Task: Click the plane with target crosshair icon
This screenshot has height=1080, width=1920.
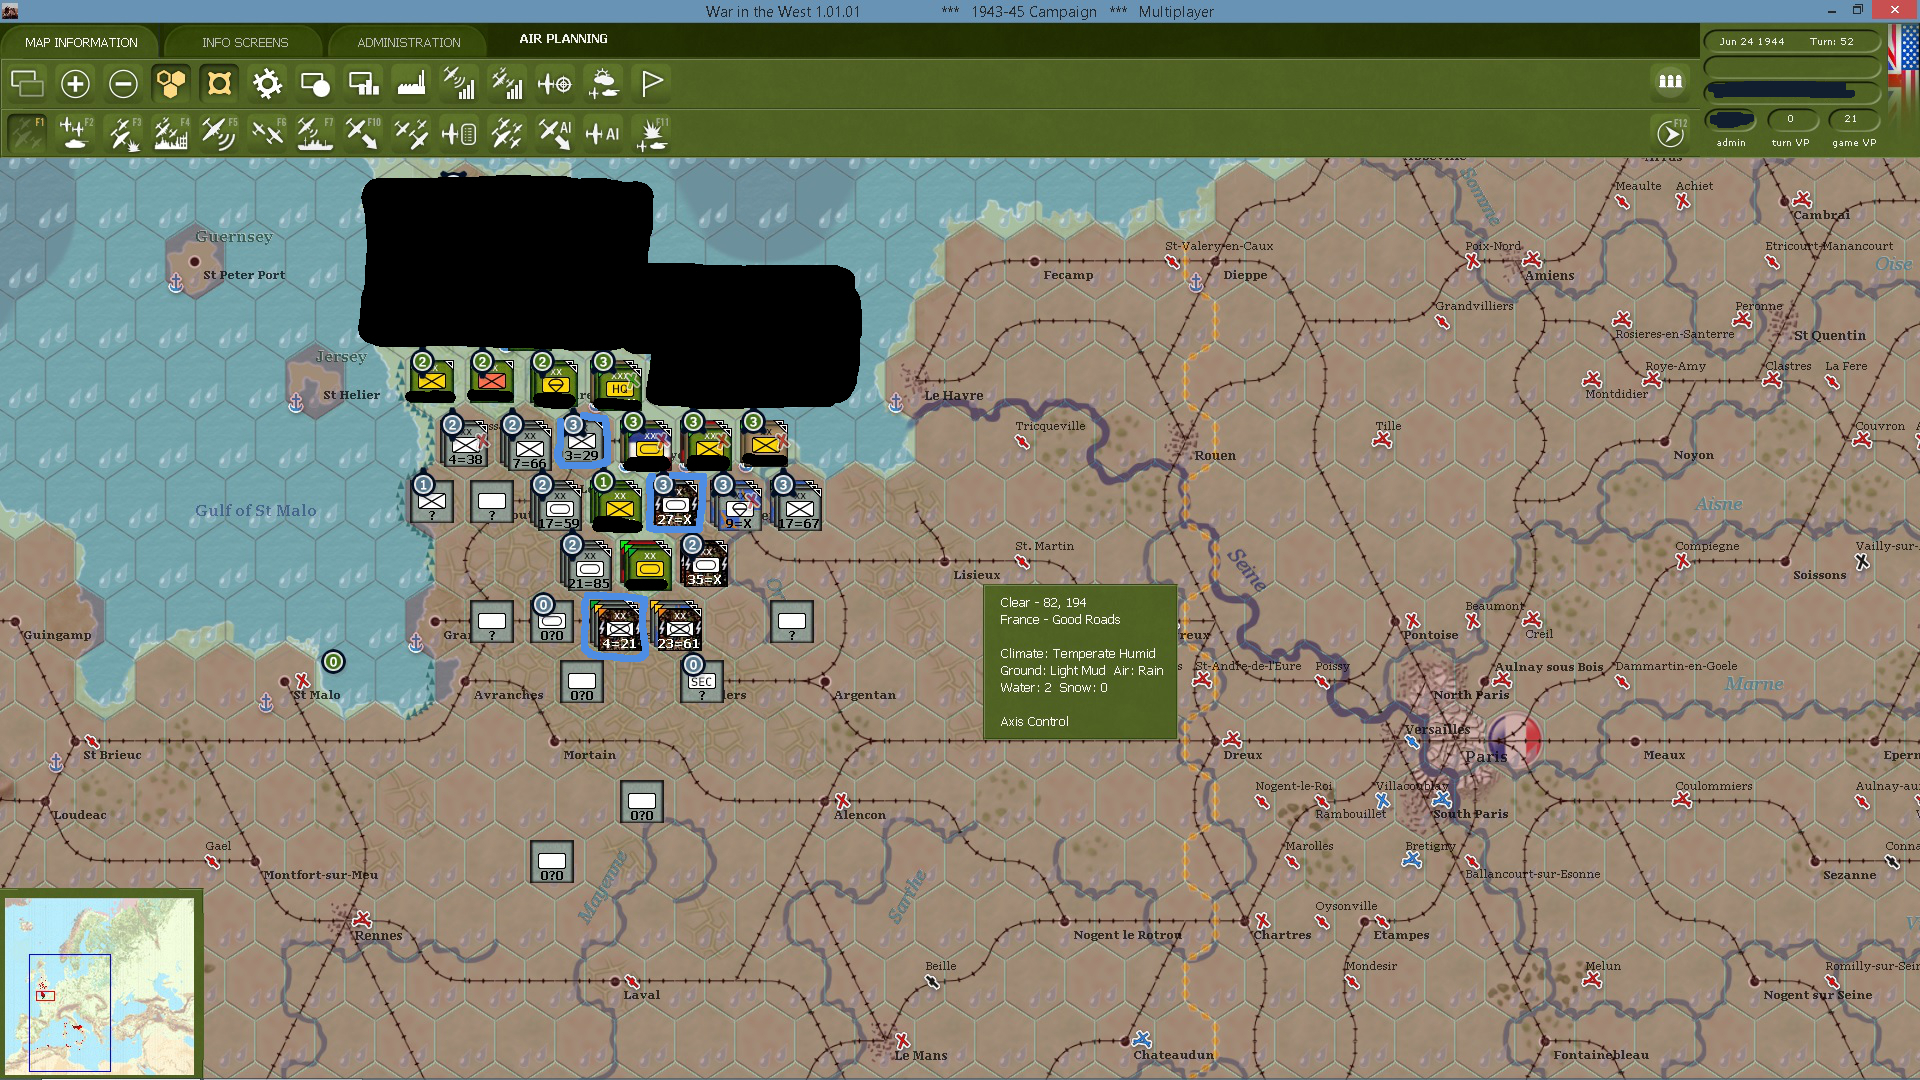Action: pos(555,84)
